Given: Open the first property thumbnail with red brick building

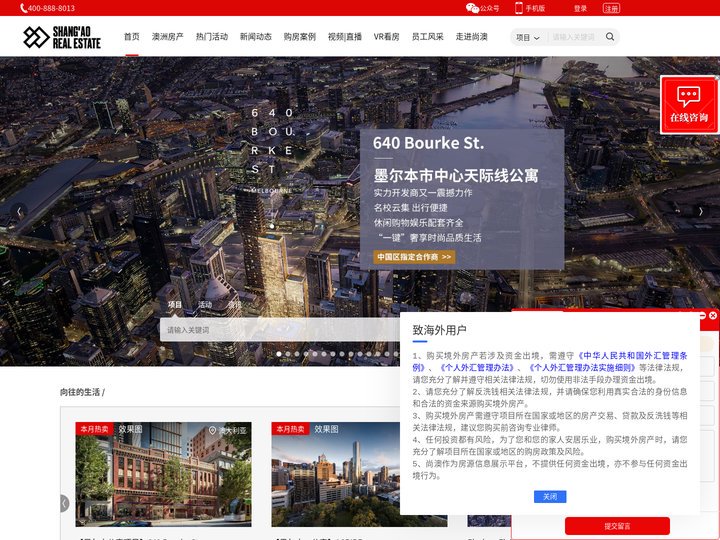Looking at the screenshot, I should click(163, 474).
